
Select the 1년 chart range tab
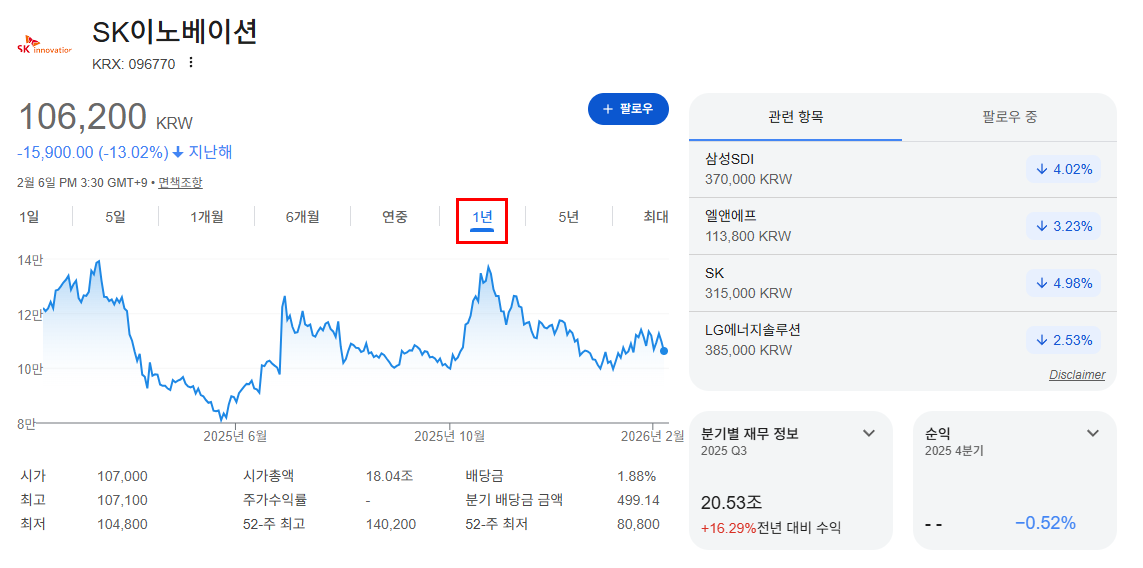(x=482, y=217)
